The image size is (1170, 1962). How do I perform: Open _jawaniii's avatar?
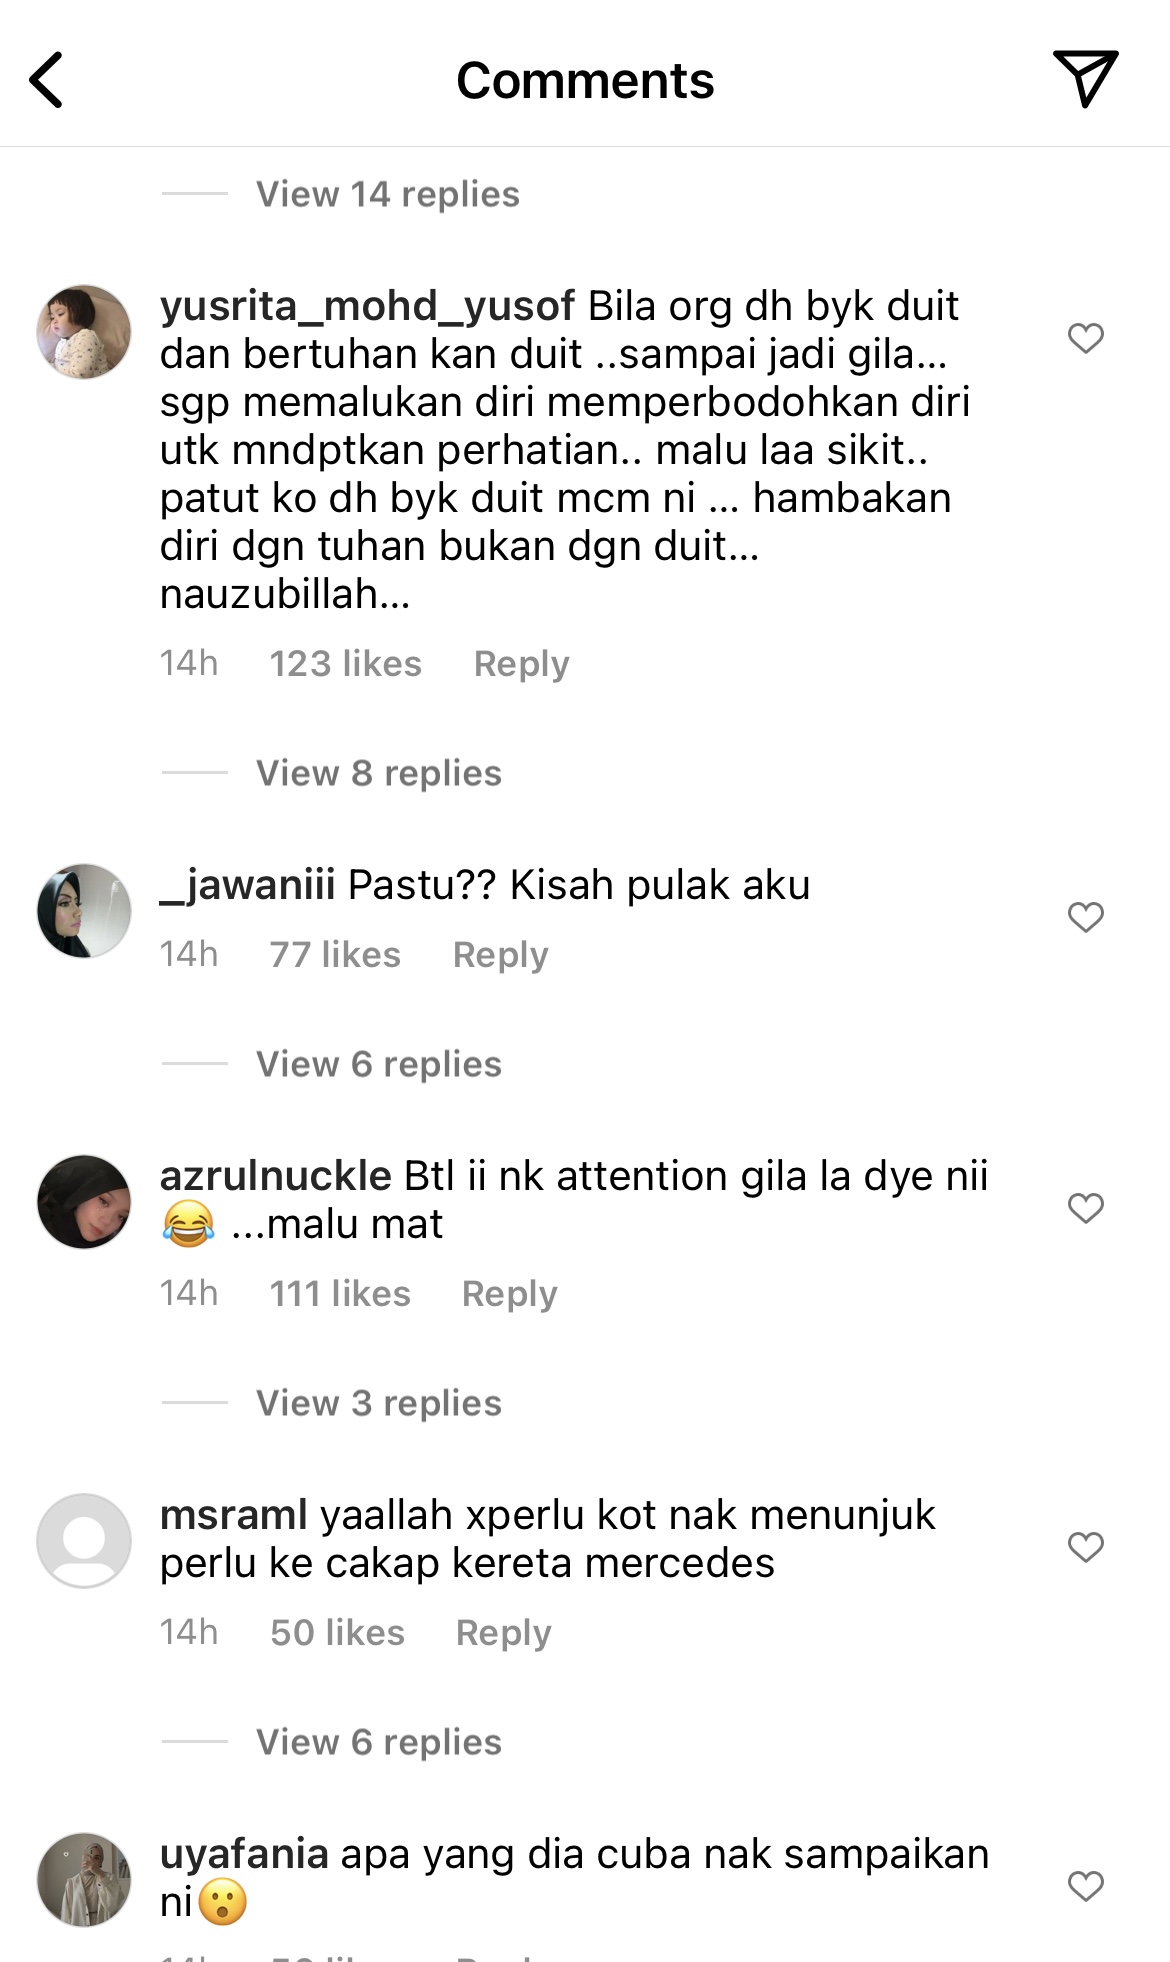(84, 911)
